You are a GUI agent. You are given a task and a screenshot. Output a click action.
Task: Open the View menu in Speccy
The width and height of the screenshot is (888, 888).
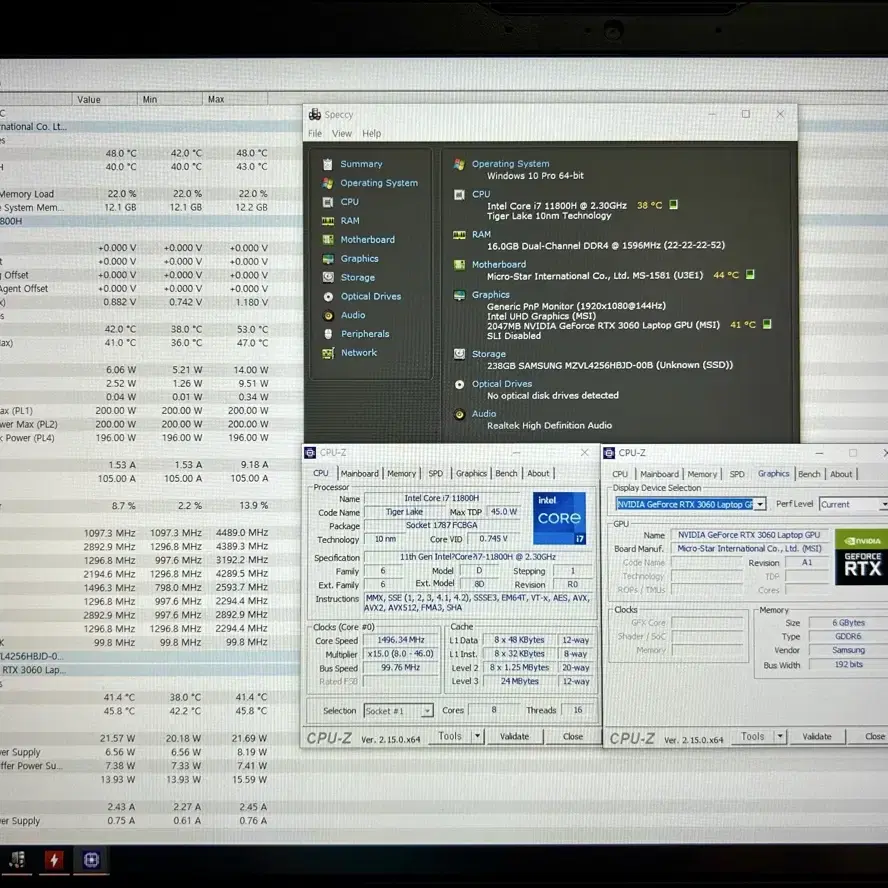[x=341, y=134]
